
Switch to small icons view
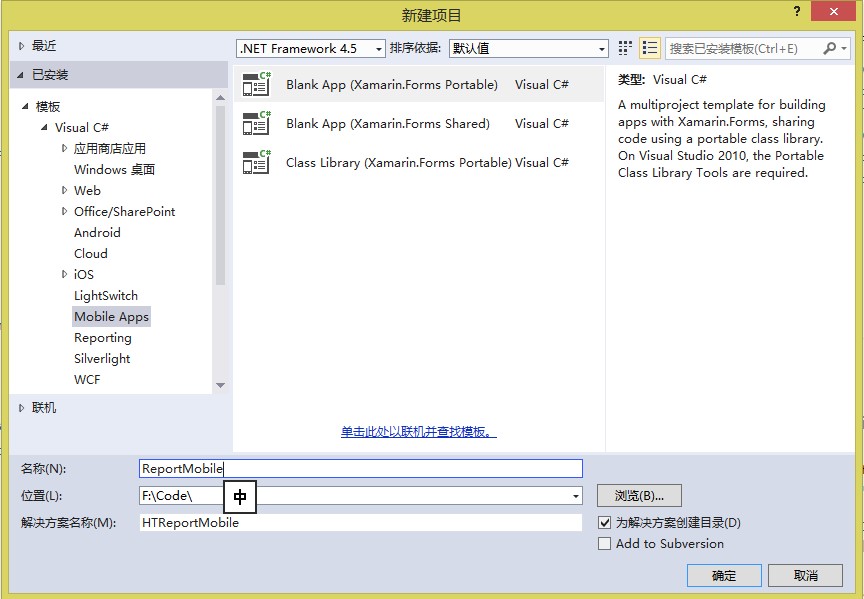(x=624, y=48)
